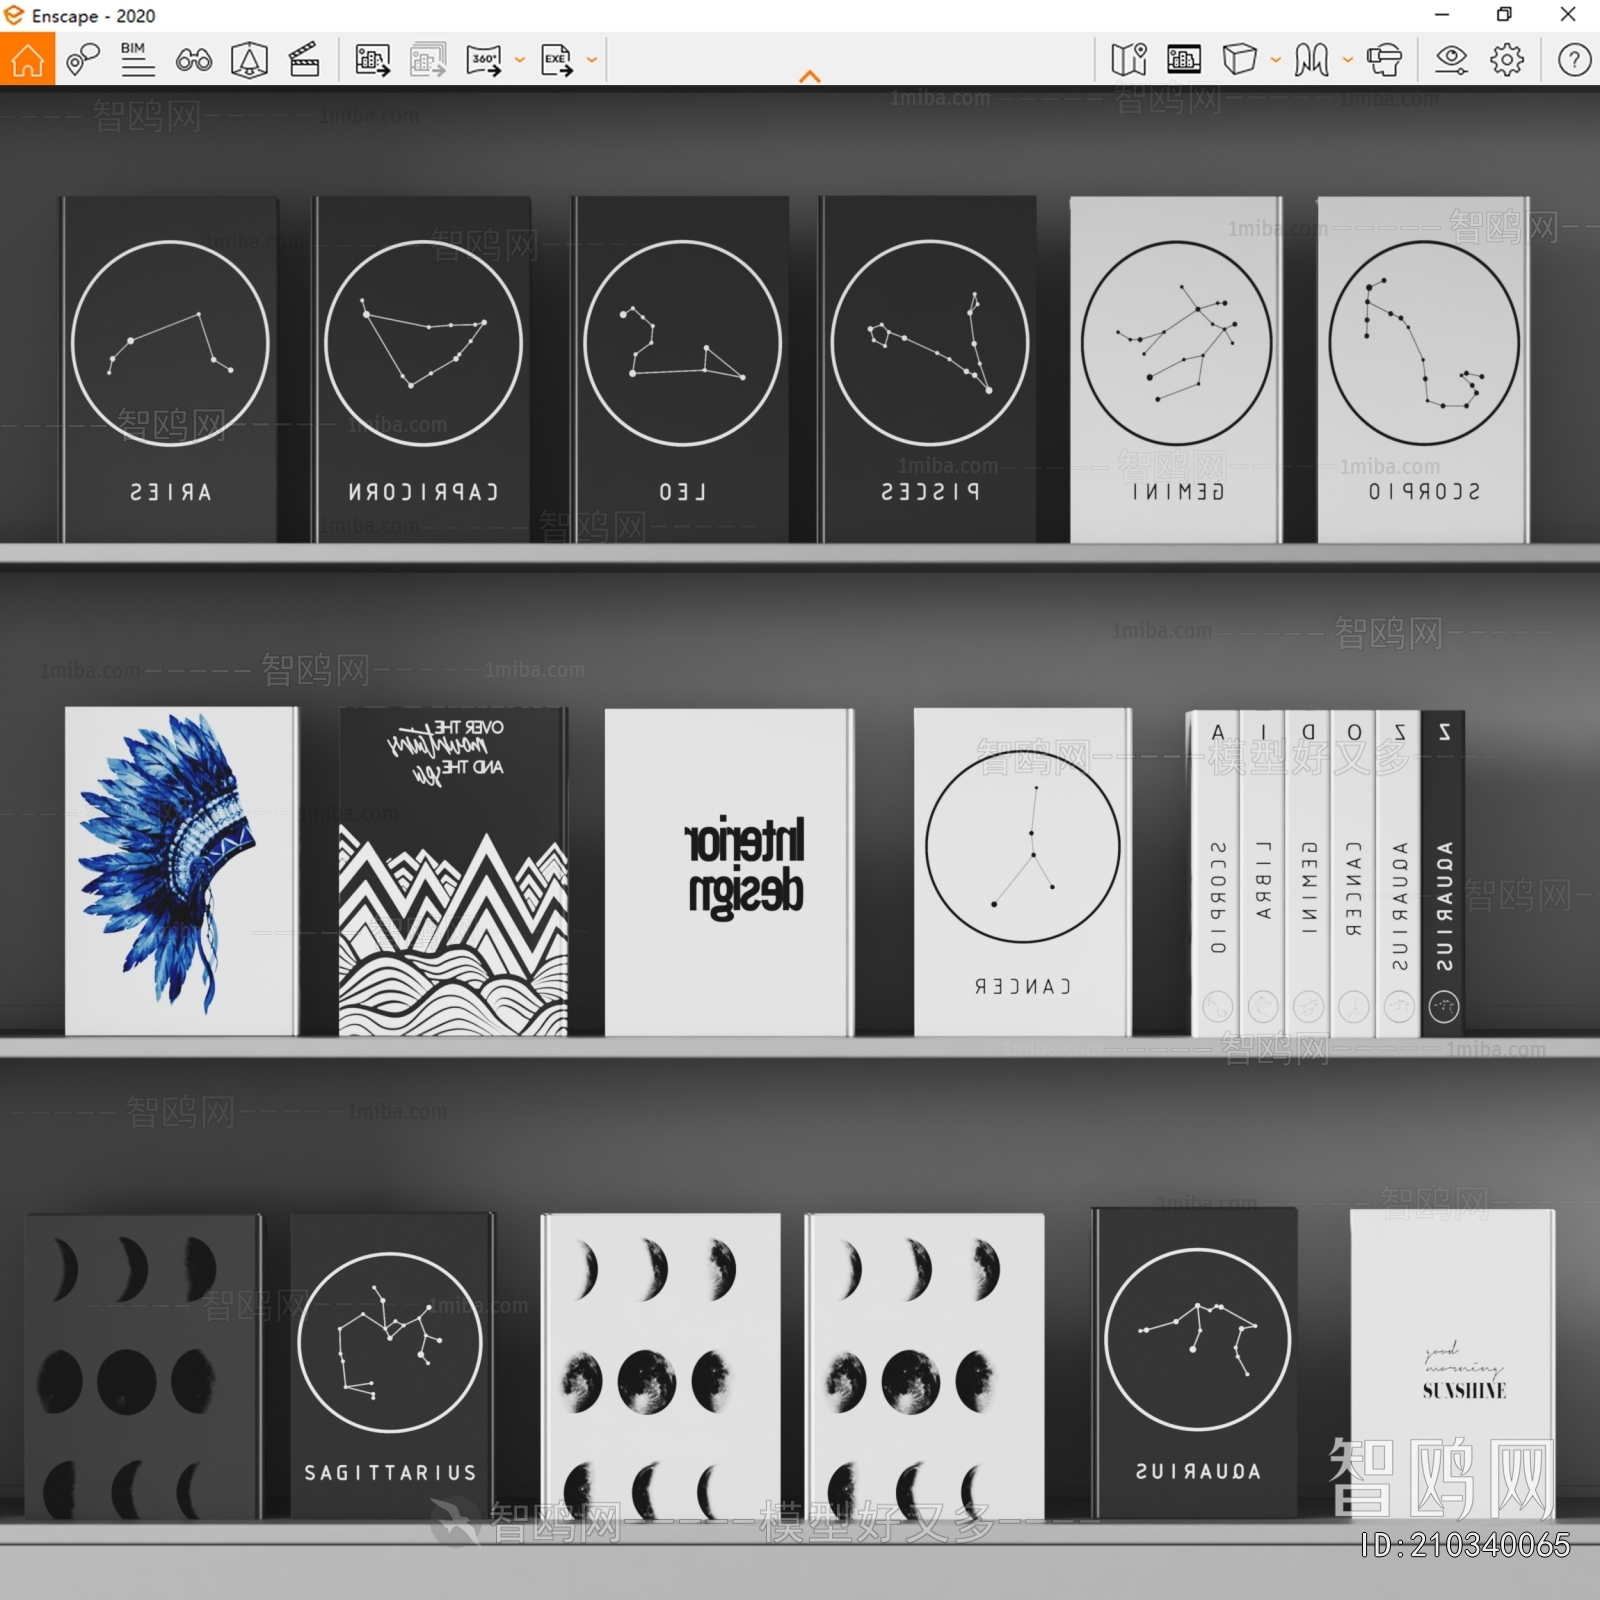Toggle the safe frame tool icon
Viewport: 1600px width, 1600px height.
click(249, 60)
